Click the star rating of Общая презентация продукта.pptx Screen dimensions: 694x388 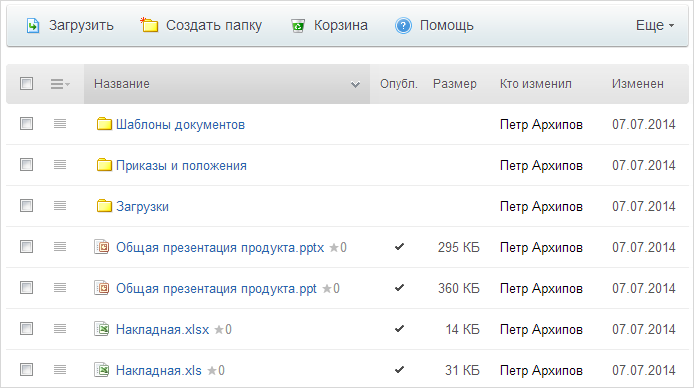click(x=338, y=247)
